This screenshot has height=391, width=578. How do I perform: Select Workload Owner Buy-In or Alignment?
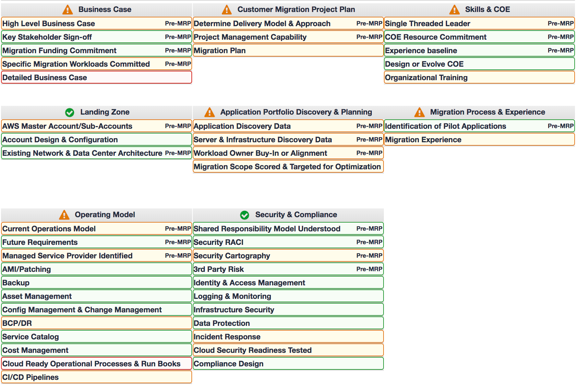[x=288, y=153]
